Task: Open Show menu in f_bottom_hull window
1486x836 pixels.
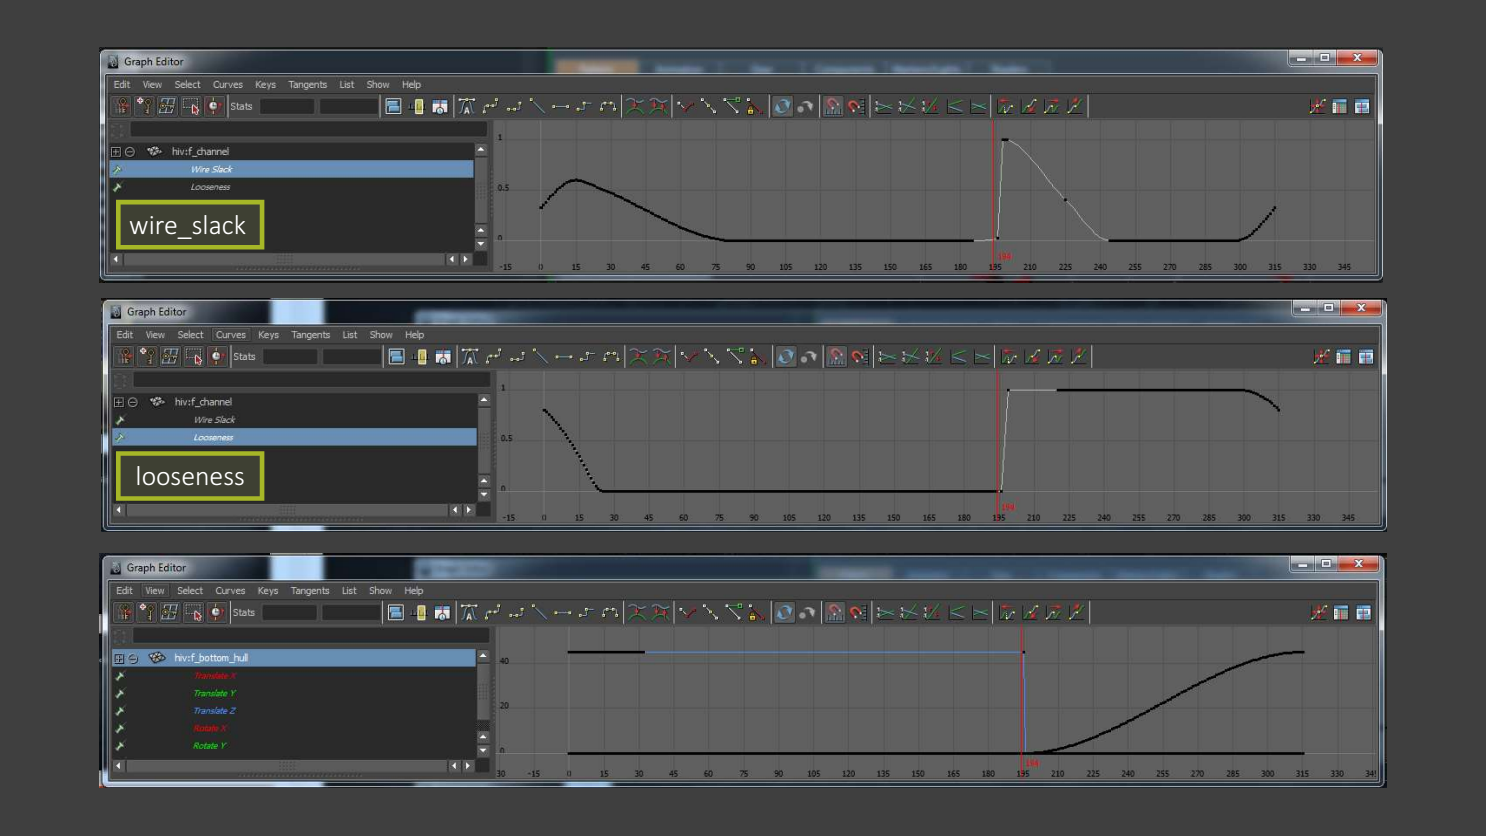Action: coord(380,590)
